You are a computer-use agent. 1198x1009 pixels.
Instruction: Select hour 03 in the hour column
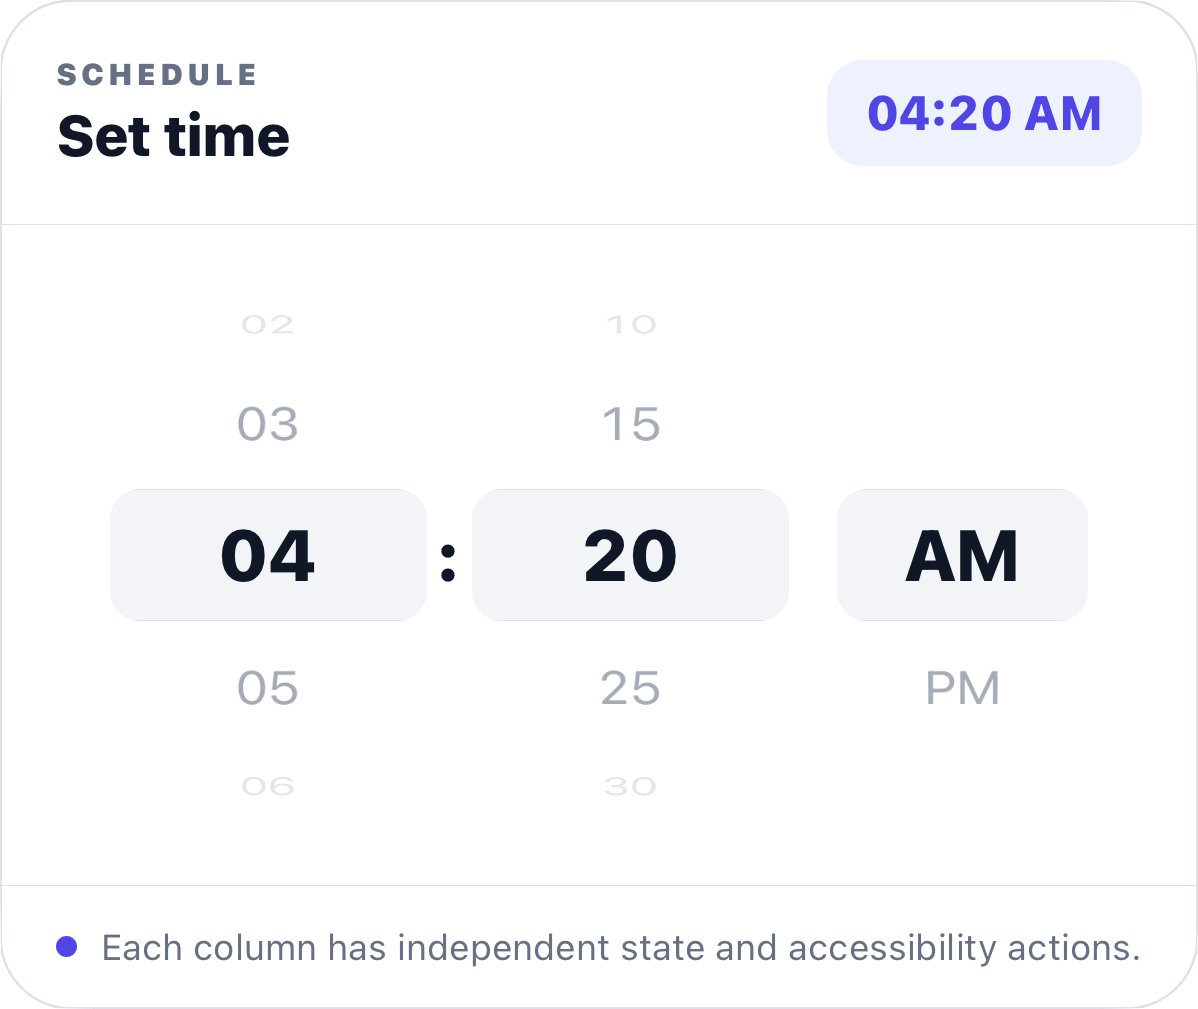[x=267, y=424]
